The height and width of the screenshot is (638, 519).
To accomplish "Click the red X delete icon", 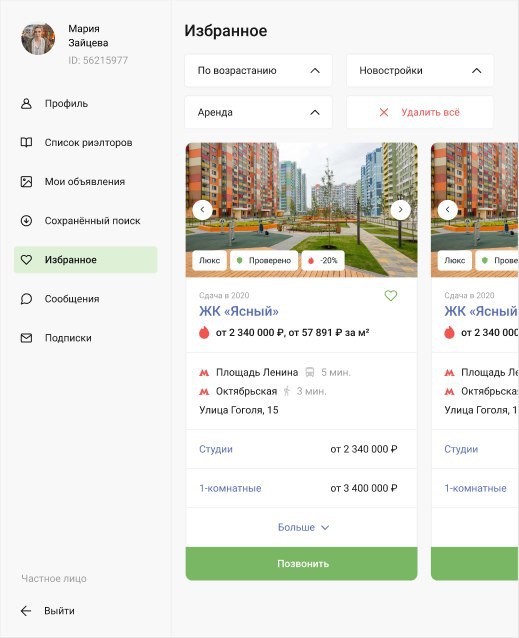I will 384,112.
